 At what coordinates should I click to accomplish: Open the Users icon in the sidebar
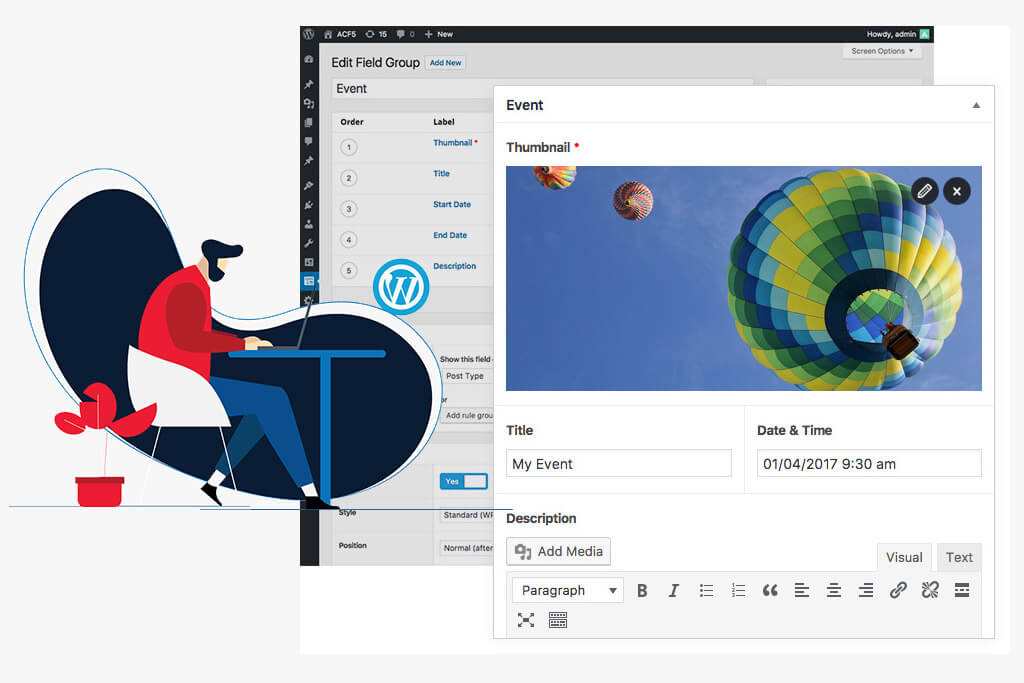click(309, 224)
